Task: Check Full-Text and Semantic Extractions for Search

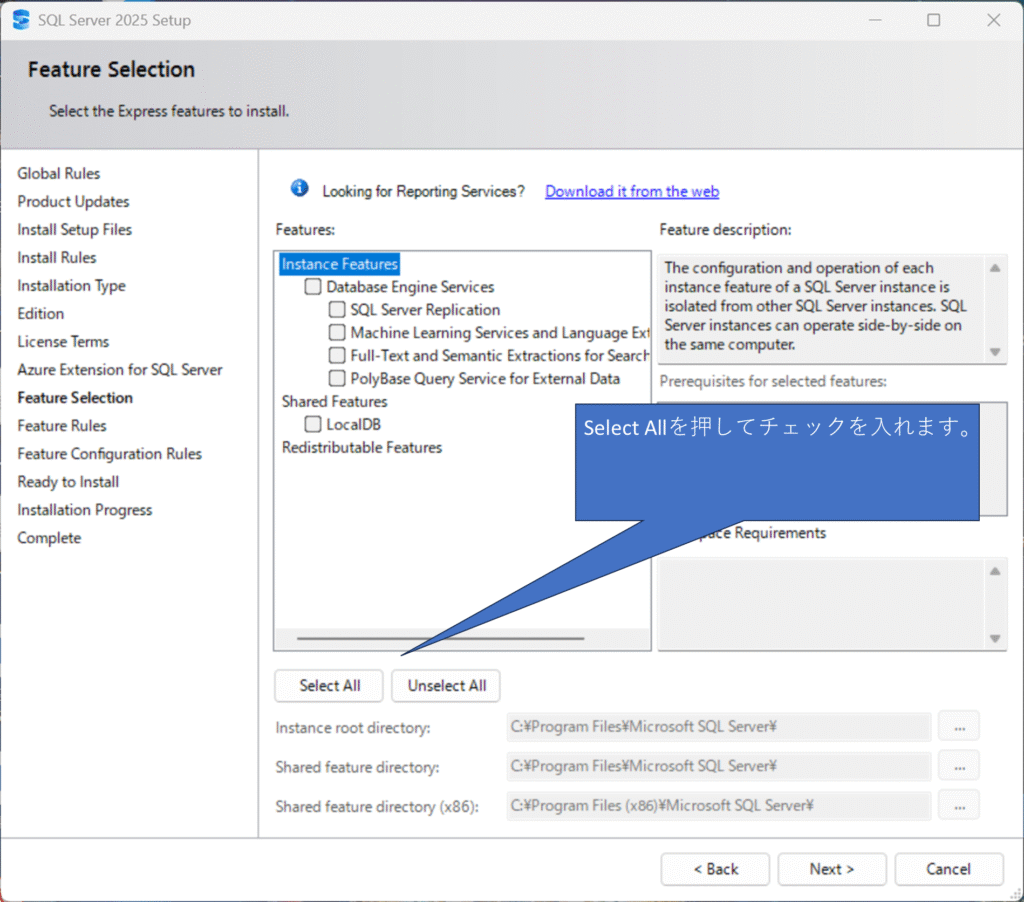Action: 337,355
